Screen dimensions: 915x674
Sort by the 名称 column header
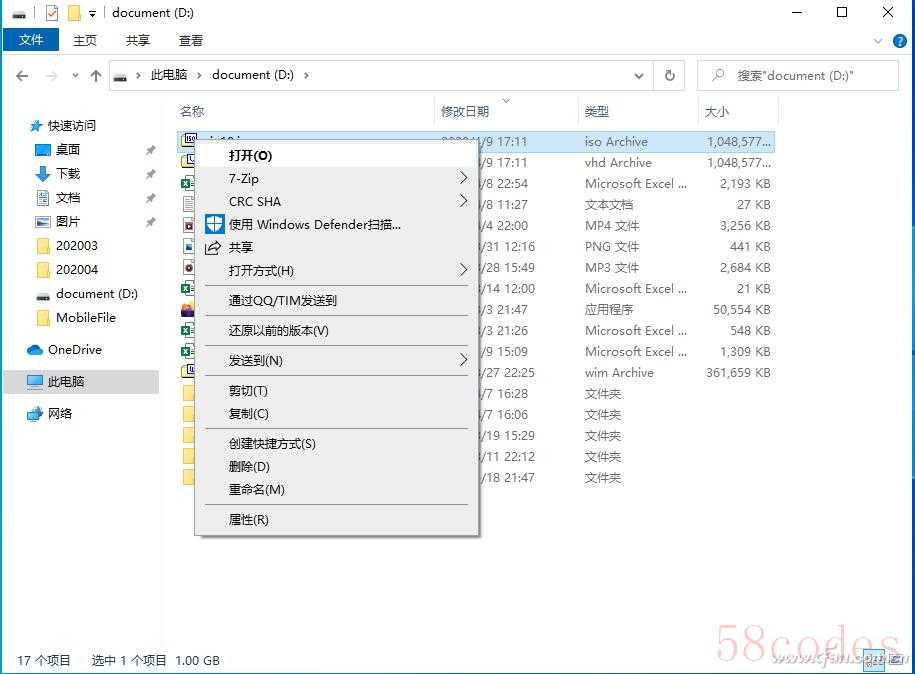tap(191, 111)
